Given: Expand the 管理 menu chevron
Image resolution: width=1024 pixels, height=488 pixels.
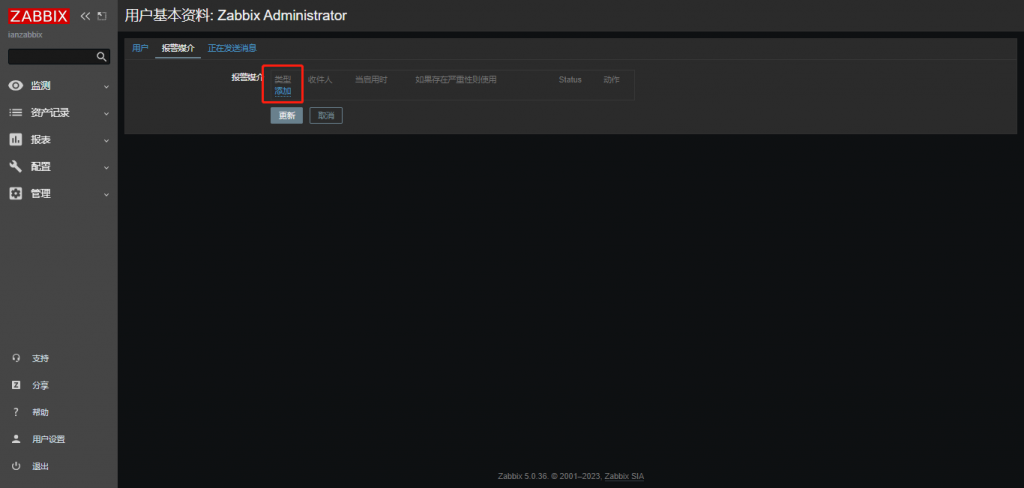Looking at the screenshot, I should click(106, 194).
